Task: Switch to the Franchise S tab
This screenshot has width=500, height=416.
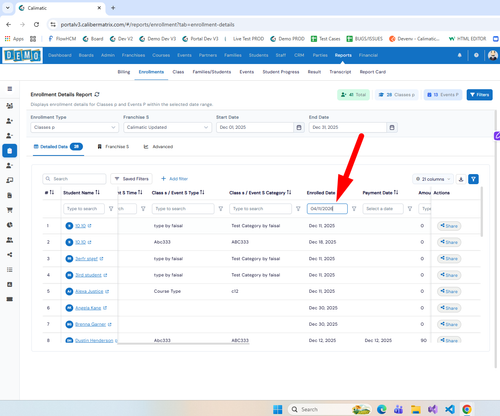Action: tap(113, 147)
